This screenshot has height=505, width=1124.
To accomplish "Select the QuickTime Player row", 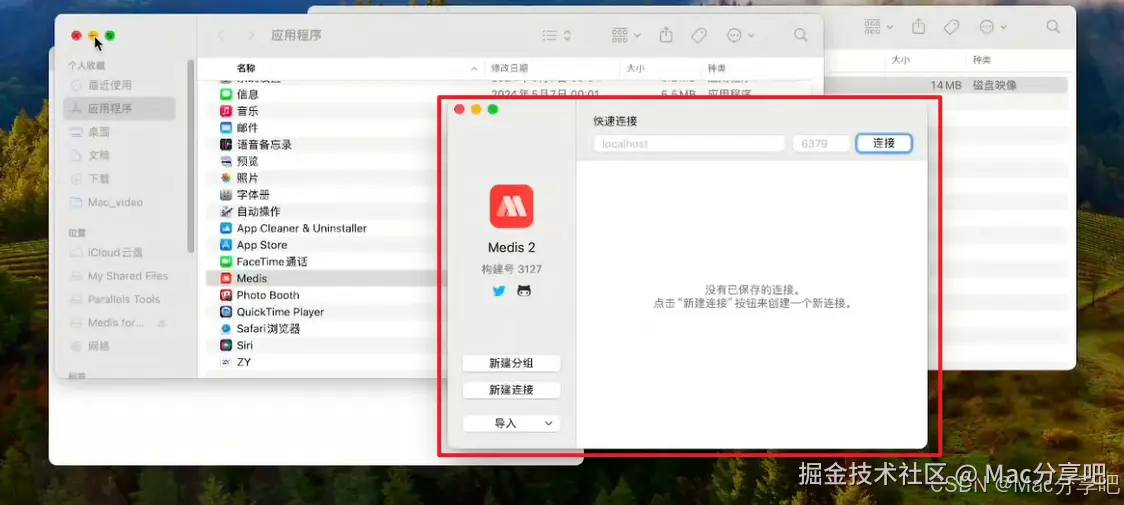I will (321, 312).
